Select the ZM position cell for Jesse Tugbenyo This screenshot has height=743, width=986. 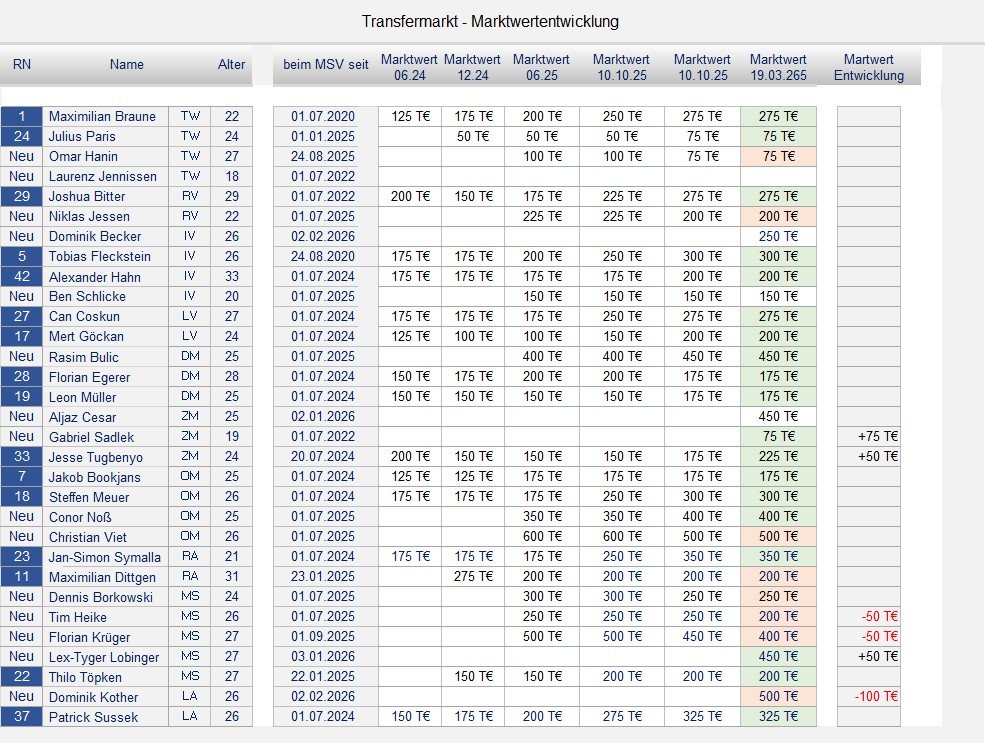[189, 457]
